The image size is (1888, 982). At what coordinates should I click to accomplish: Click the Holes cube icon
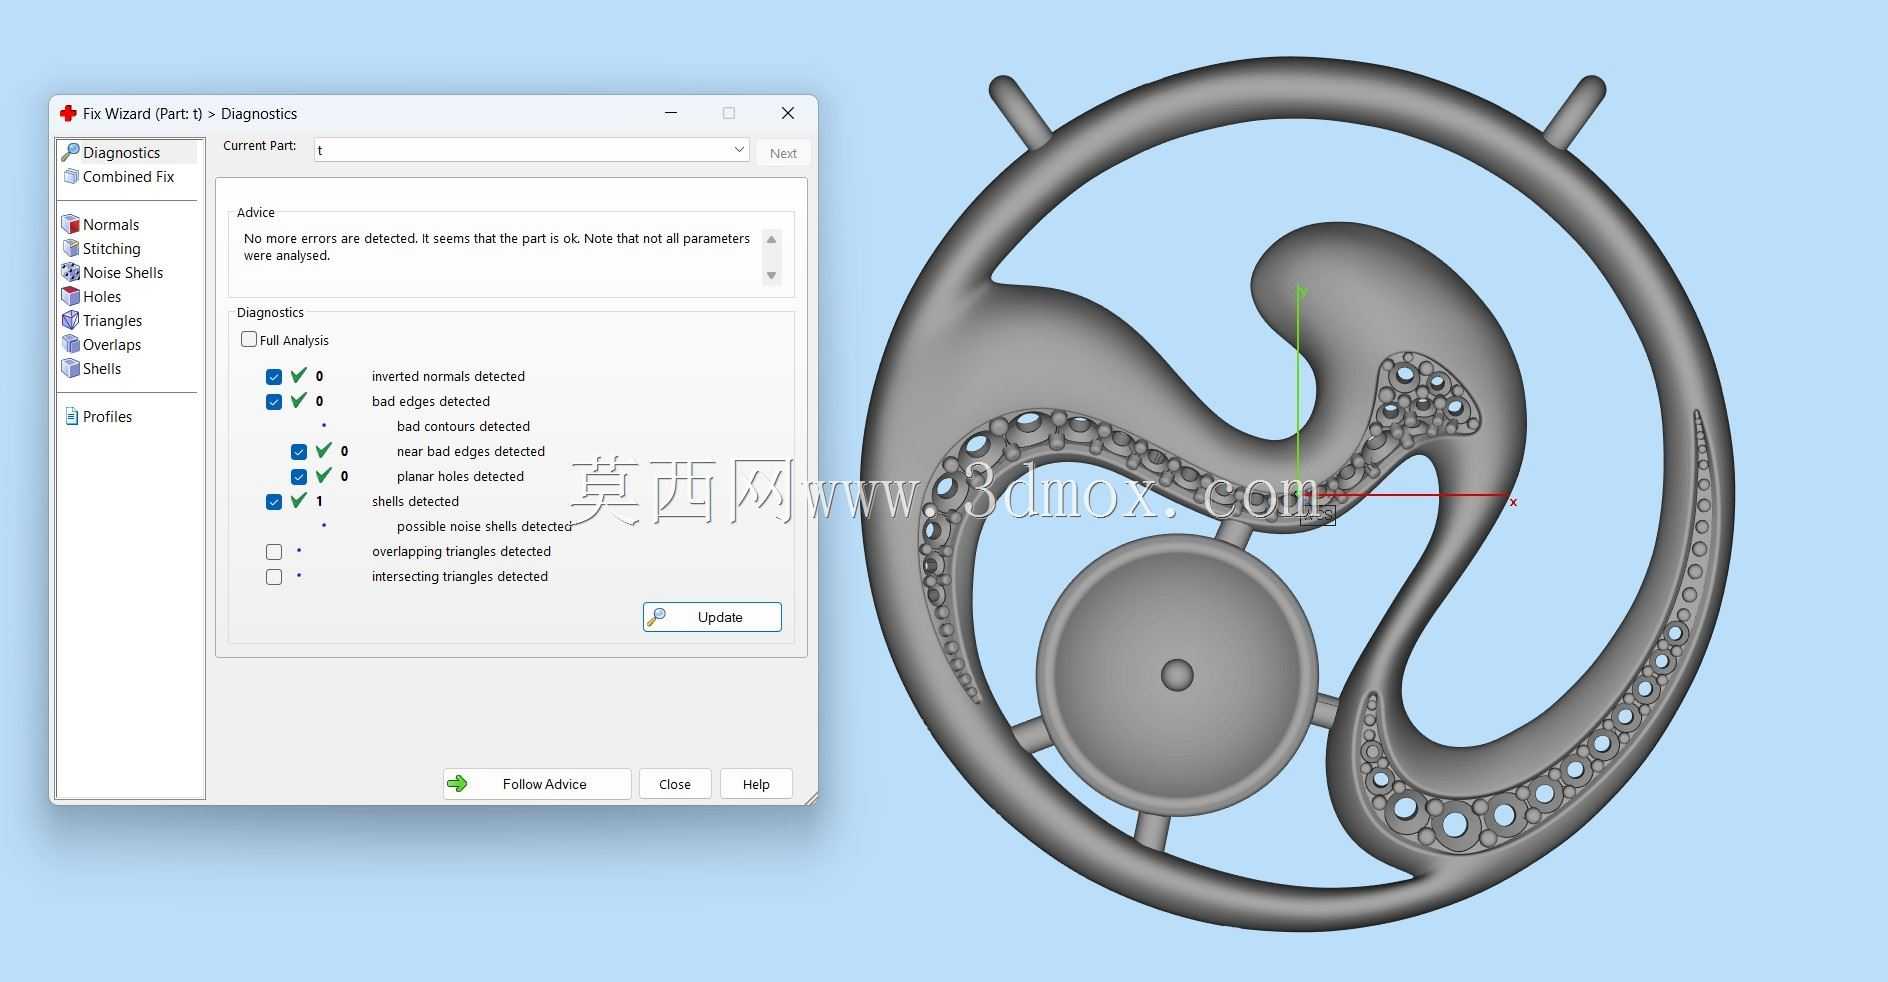click(x=70, y=296)
